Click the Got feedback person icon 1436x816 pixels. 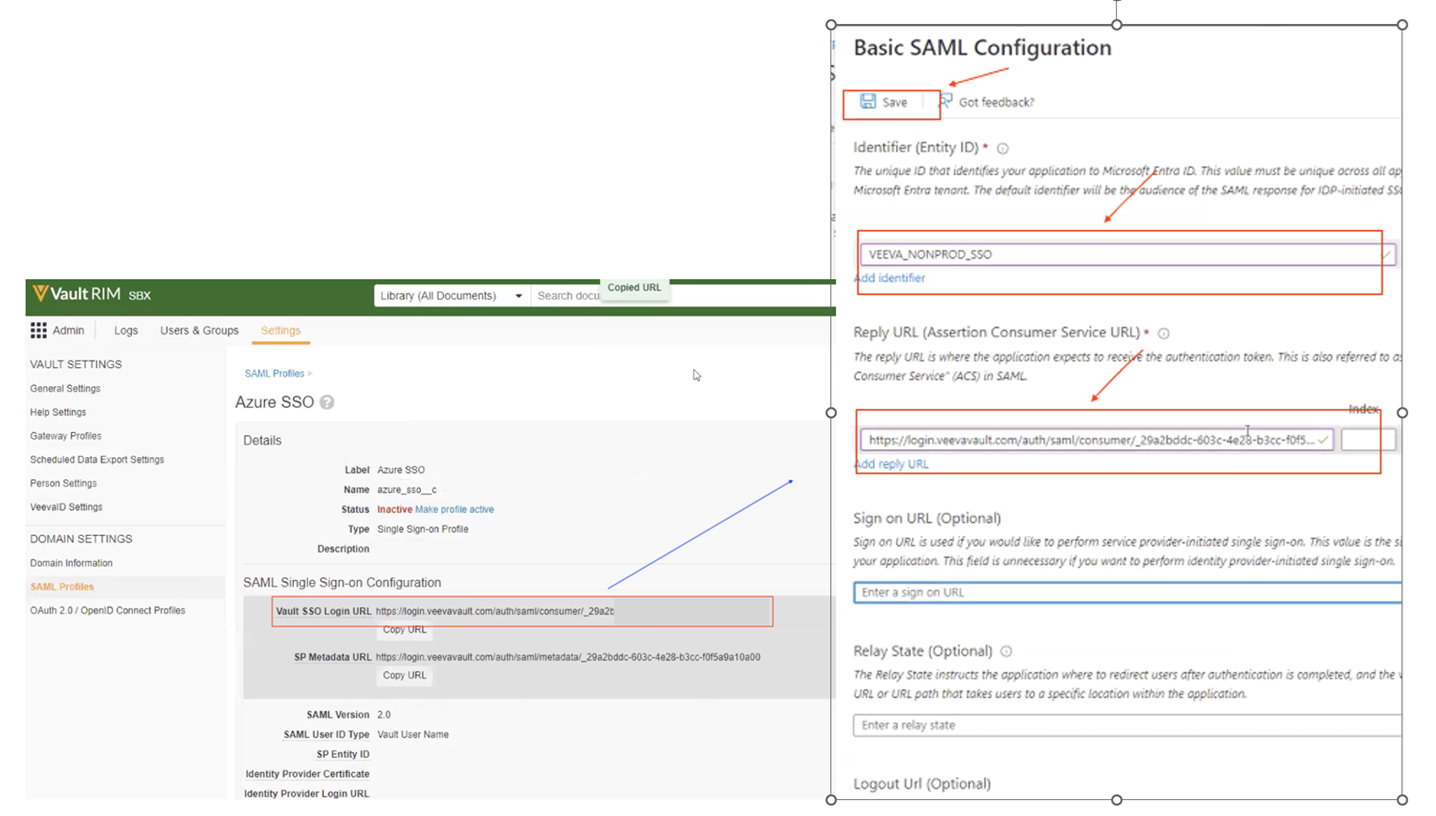(x=945, y=101)
